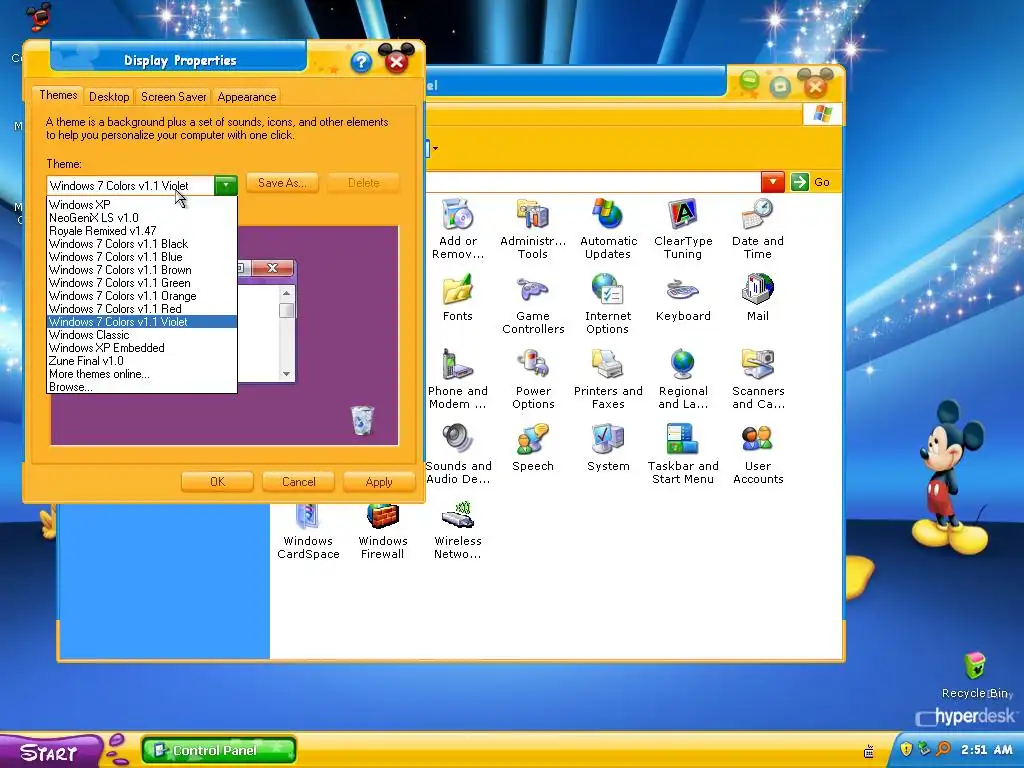Screen dimensions: 1024x768
Task: Click the Recycle Bin desktop icon
Action: coord(975,667)
